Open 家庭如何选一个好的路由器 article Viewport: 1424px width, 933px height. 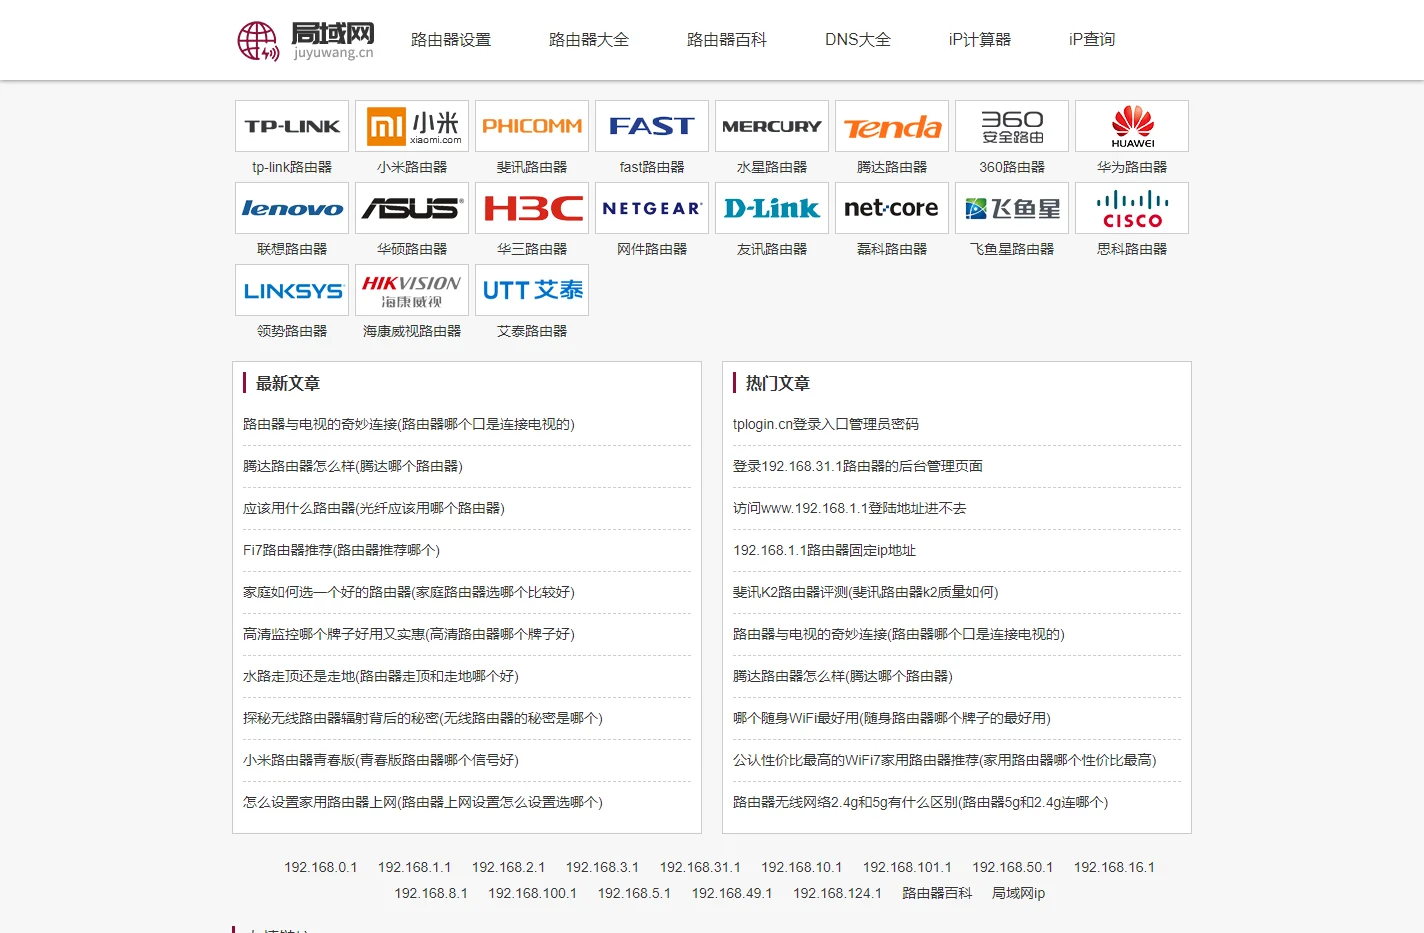point(409,592)
